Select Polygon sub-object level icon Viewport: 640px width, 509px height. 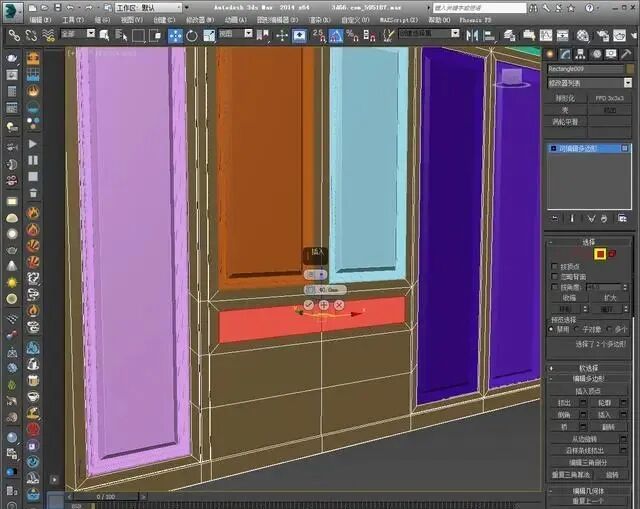point(600,254)
